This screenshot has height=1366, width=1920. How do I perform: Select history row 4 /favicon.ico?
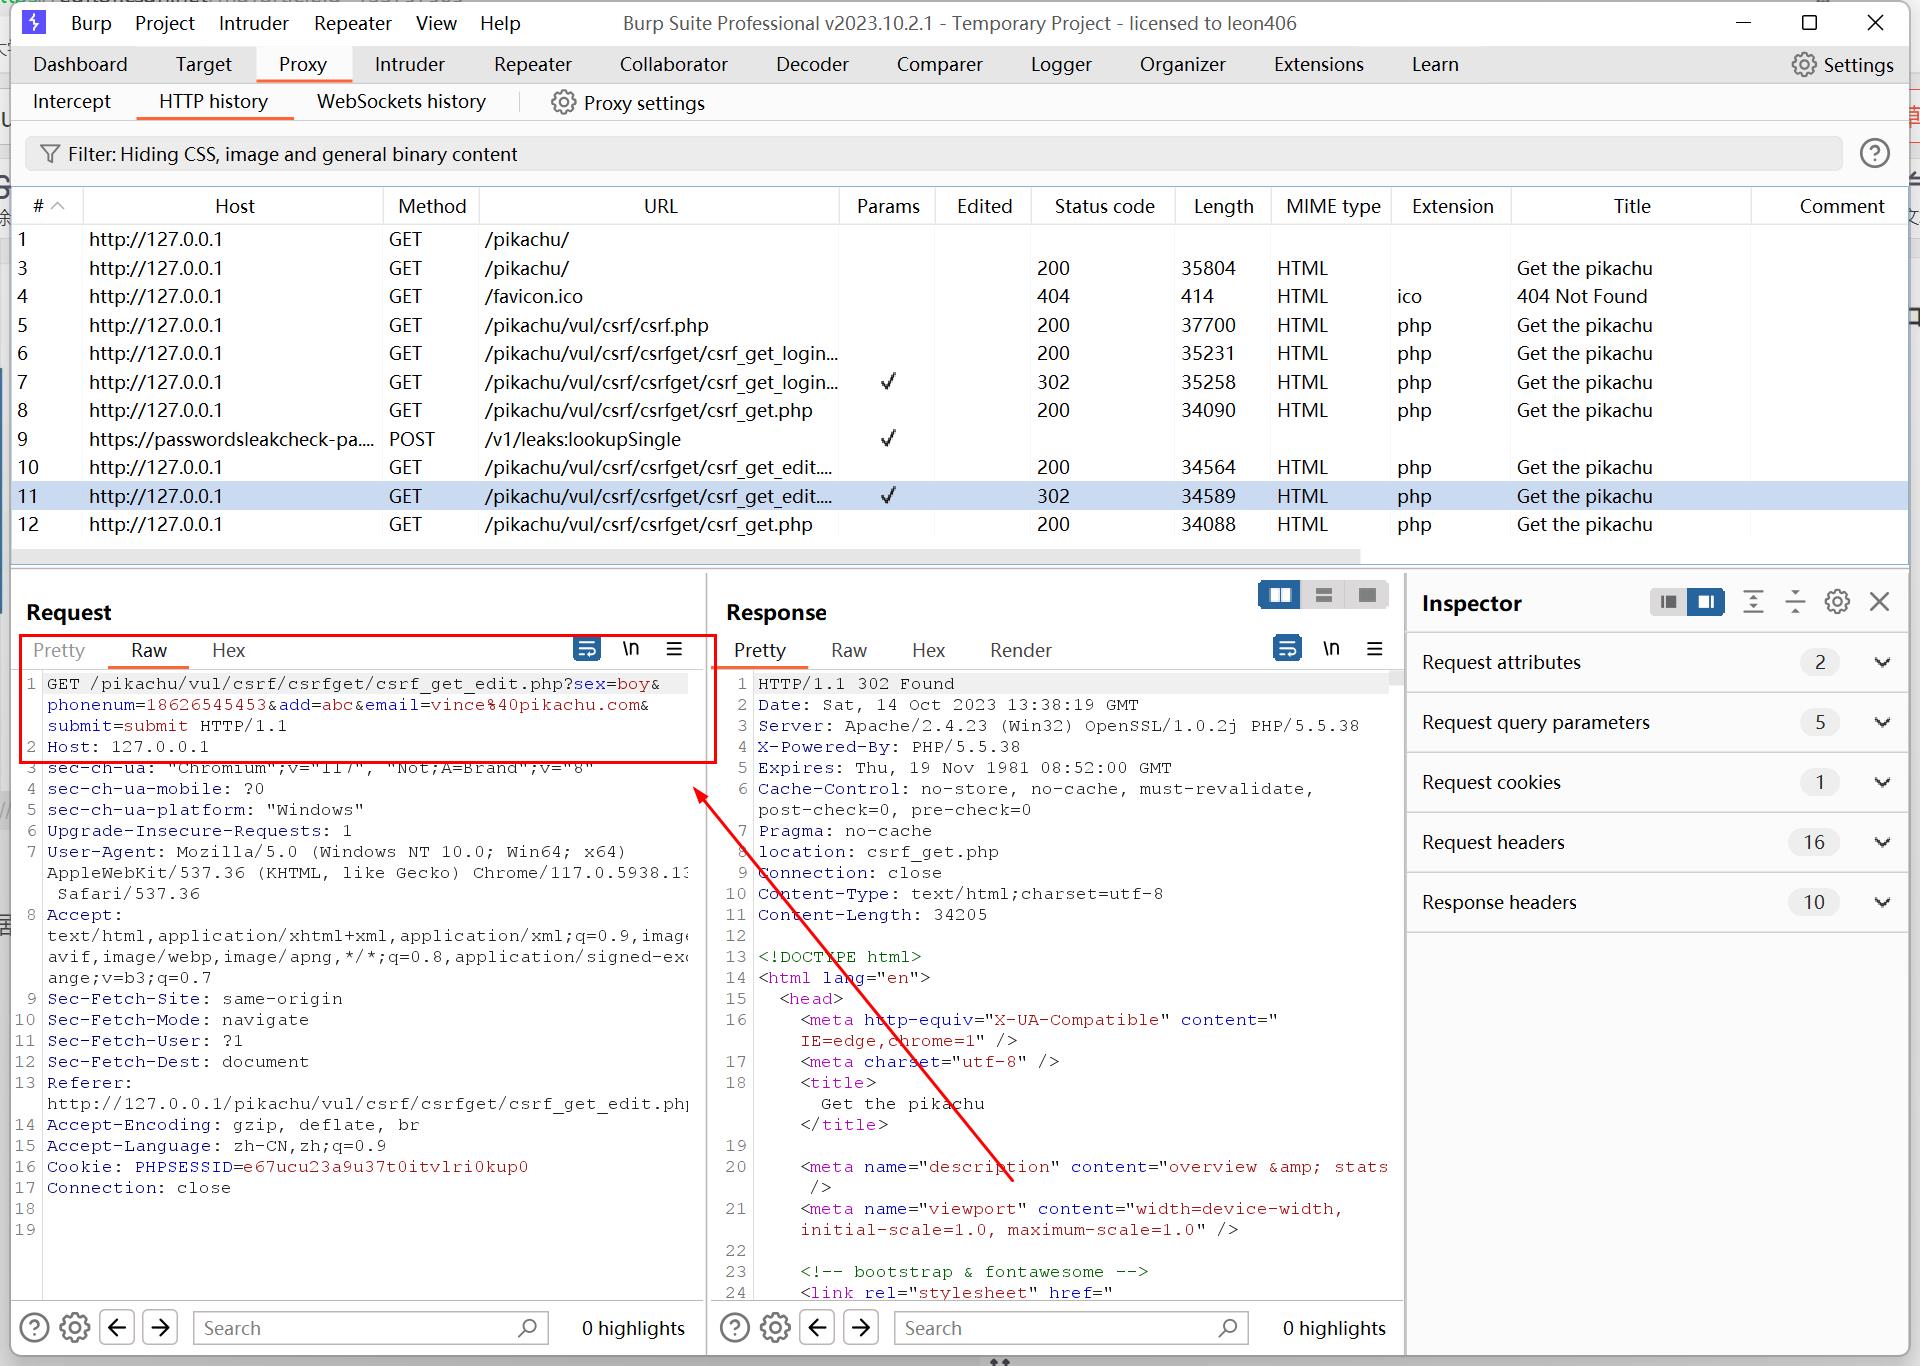(x=960, y=296)
